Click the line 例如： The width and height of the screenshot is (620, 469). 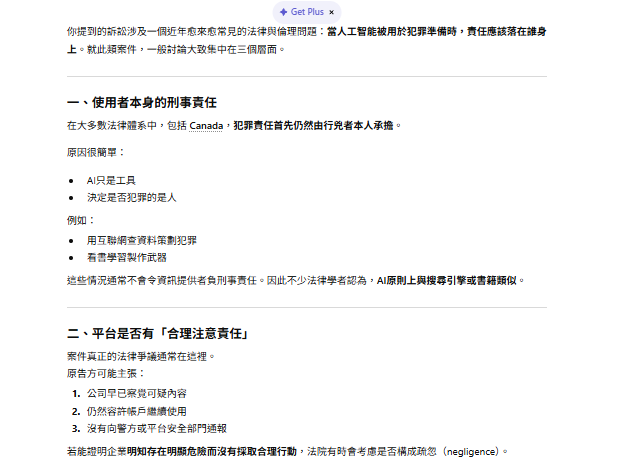coord(81,219)
